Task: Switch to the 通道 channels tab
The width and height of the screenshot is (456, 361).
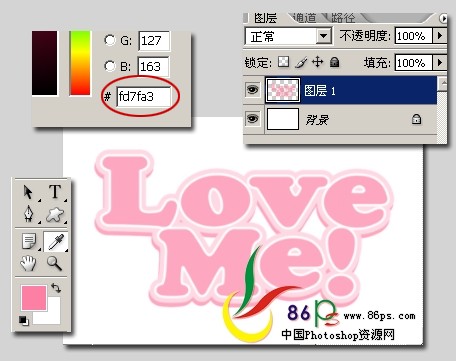Action: tap(305, 18)
